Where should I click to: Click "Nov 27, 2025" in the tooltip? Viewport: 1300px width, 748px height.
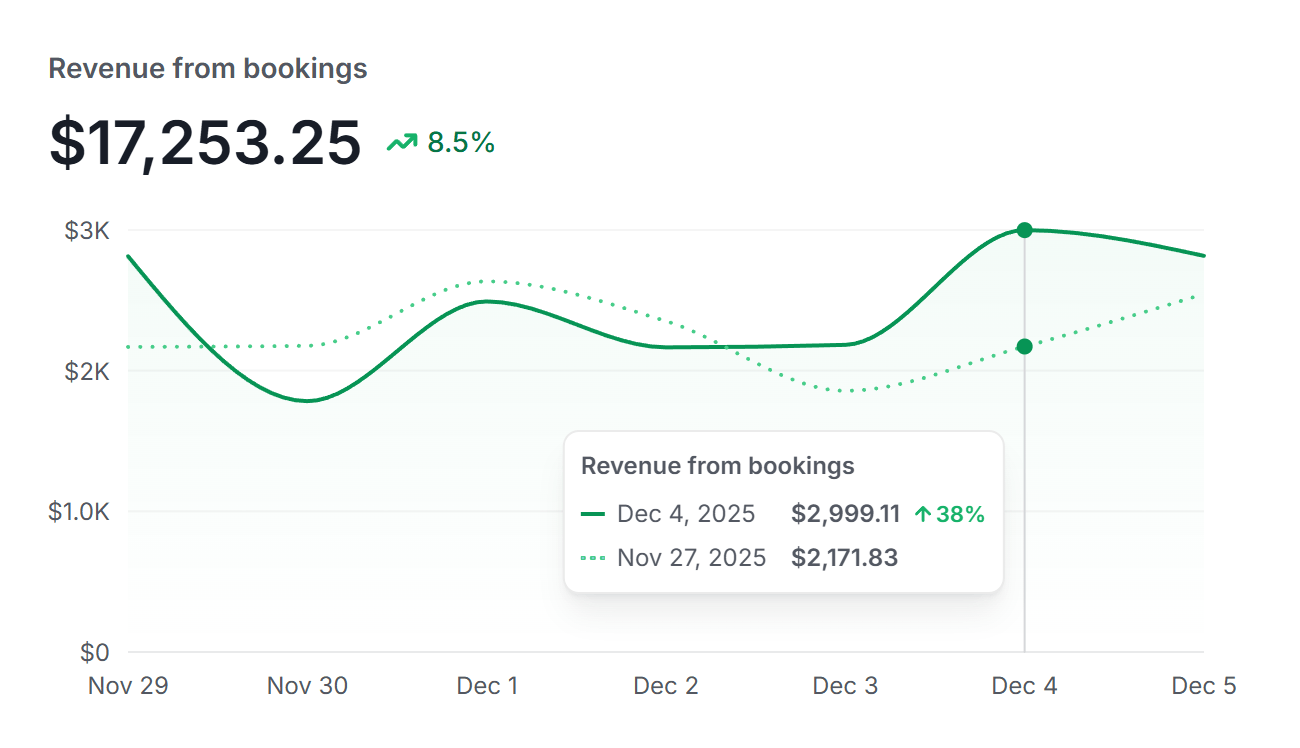[692, 557]
